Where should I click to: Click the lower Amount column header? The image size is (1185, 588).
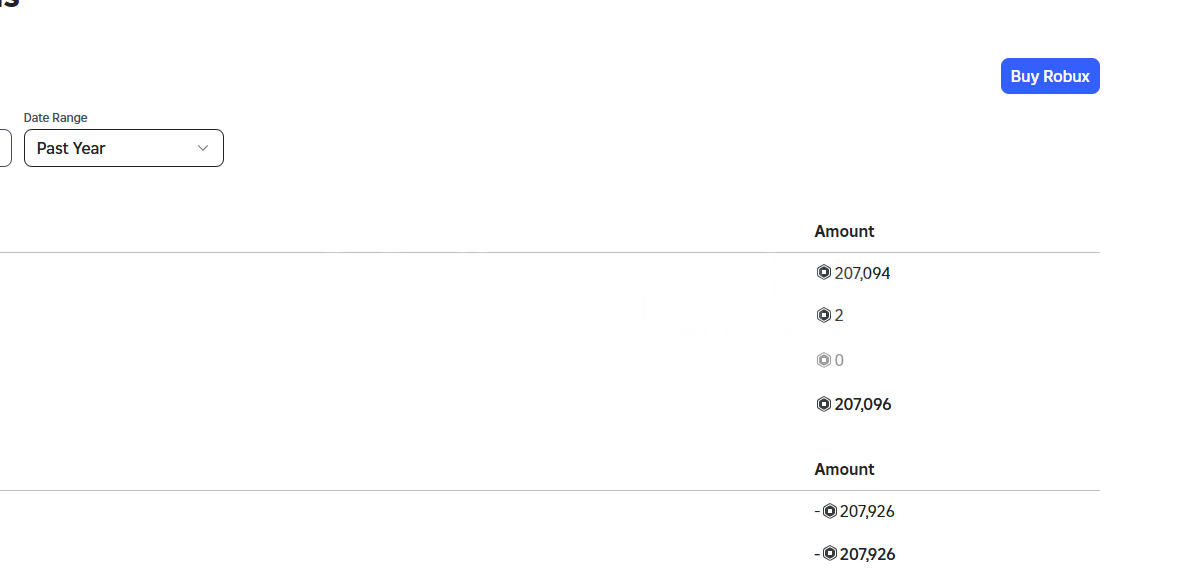[844, 469]
